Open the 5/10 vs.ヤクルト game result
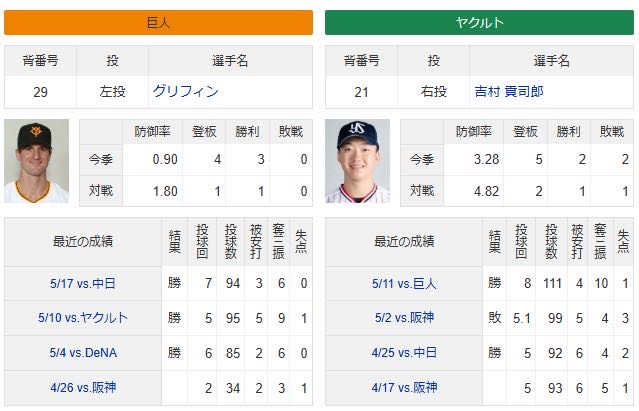This screenshot has width=639, height=411. pos(83,318)
